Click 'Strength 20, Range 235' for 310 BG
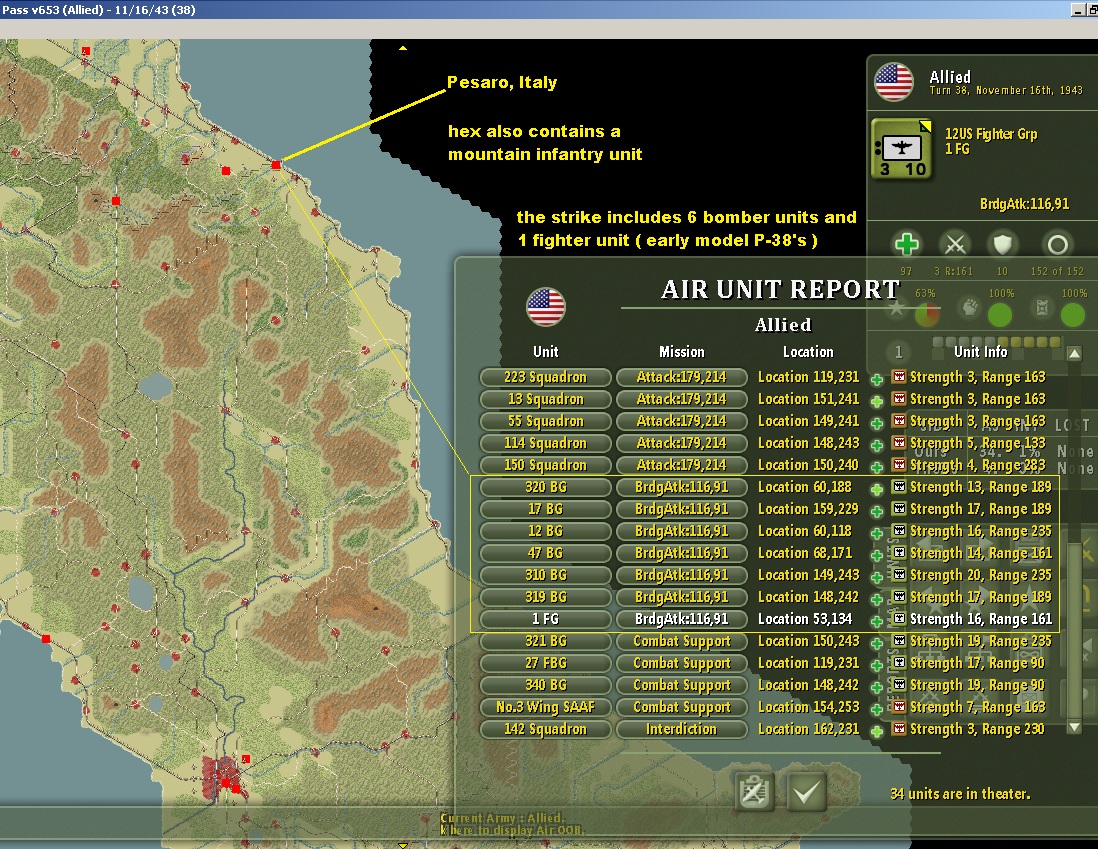 tap(980, 575)
